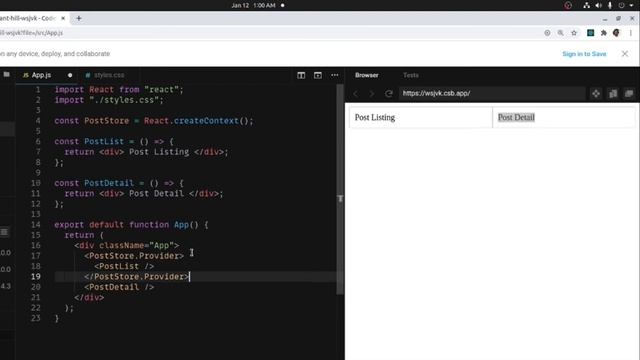This screenshot has height=360, width=640.
Task: Click the crosshair icon beside the preview URL
Action: 596,93
